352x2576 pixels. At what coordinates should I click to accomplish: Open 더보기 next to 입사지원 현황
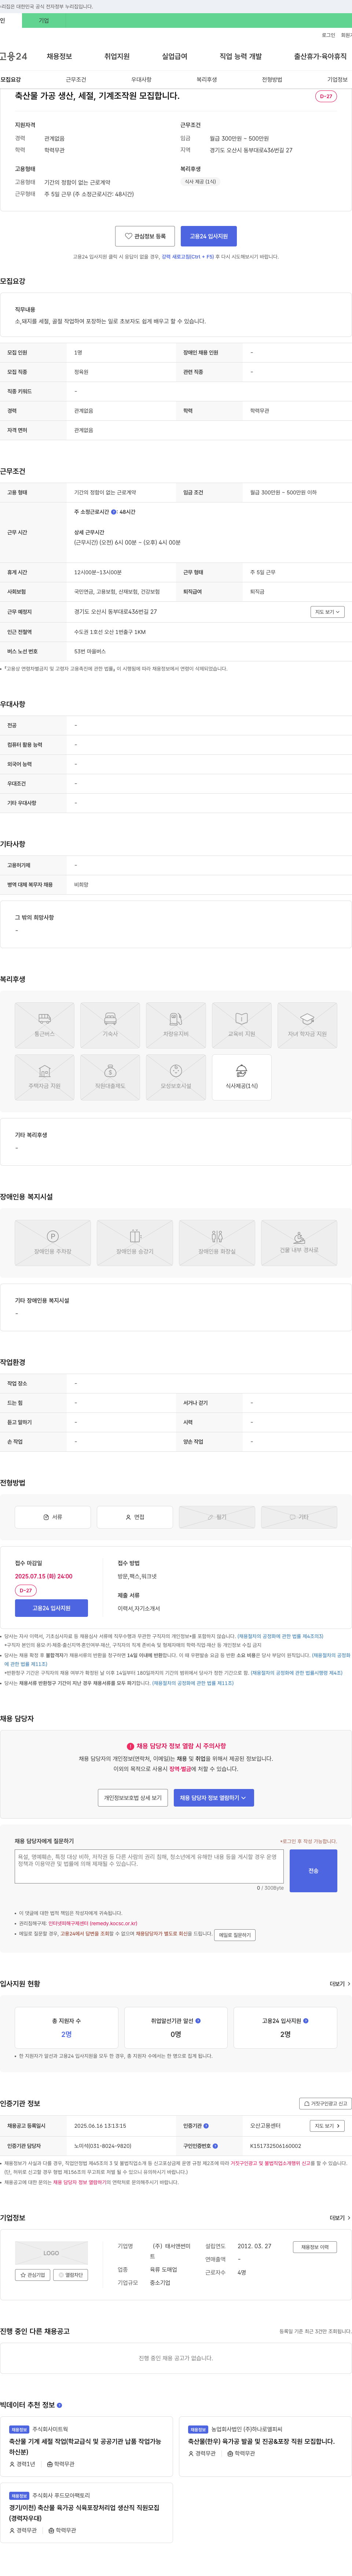[339, 1984]
